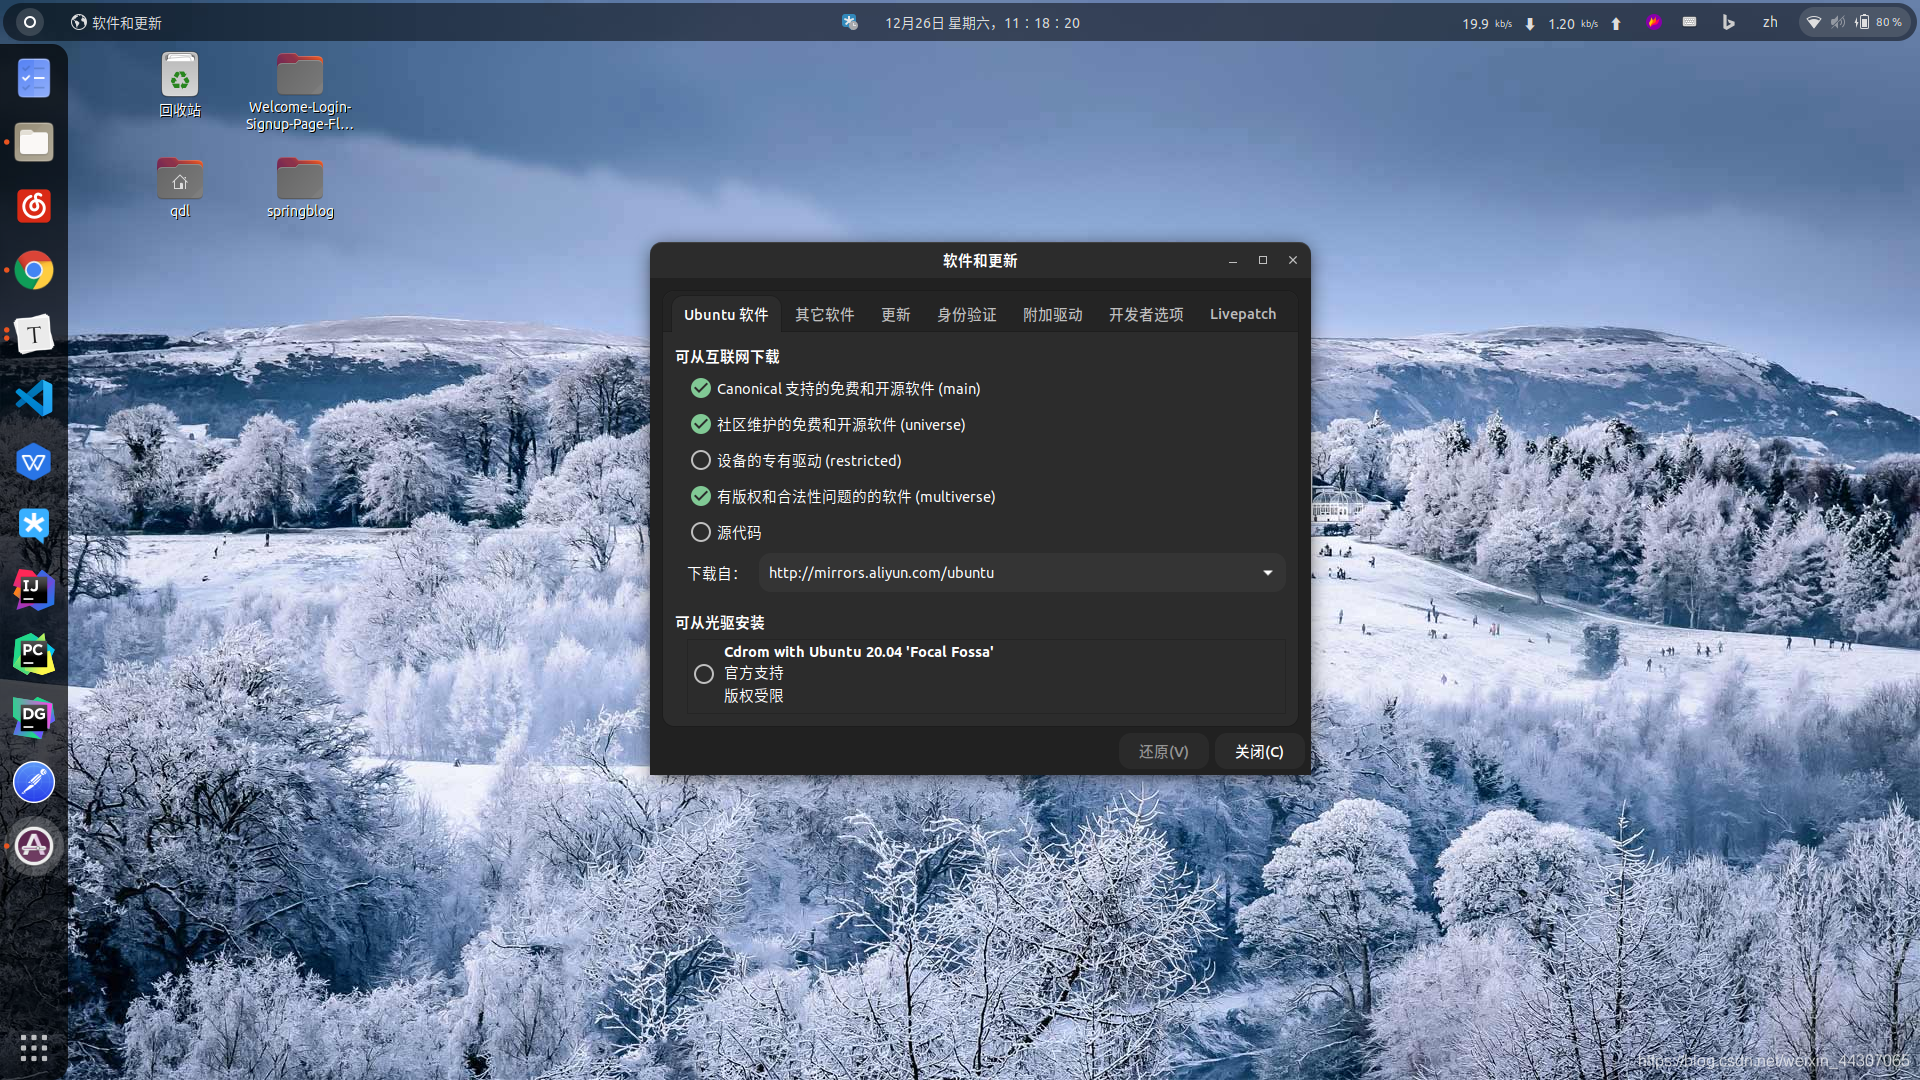Uncheck the universe community software option
The width and height of the screenshot is (1920, 1080).
pos(701,424)
